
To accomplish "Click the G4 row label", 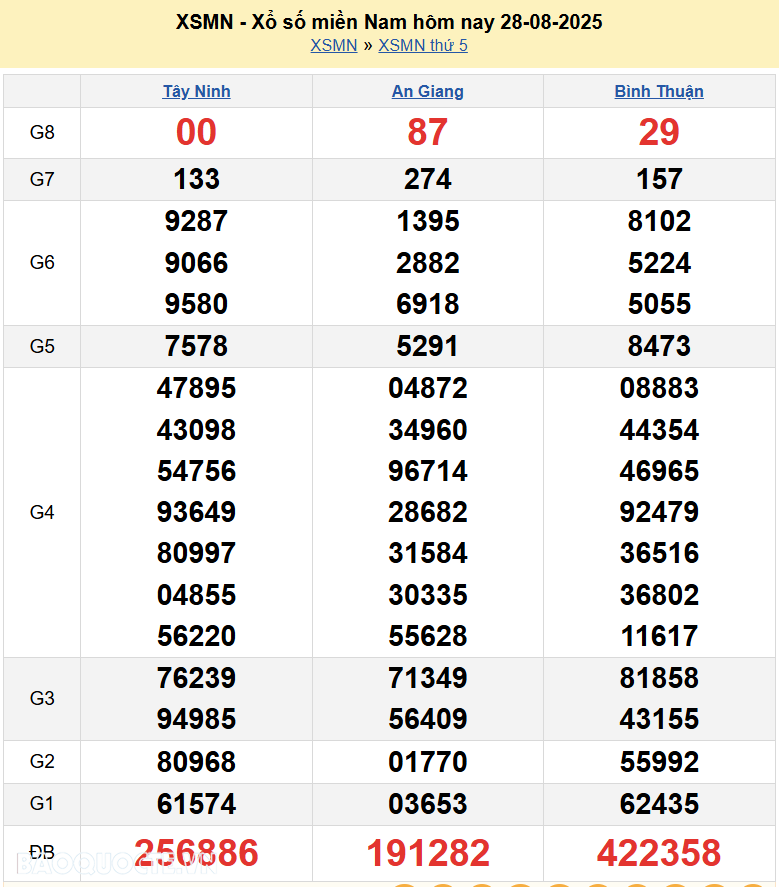I will click(42, 512).
